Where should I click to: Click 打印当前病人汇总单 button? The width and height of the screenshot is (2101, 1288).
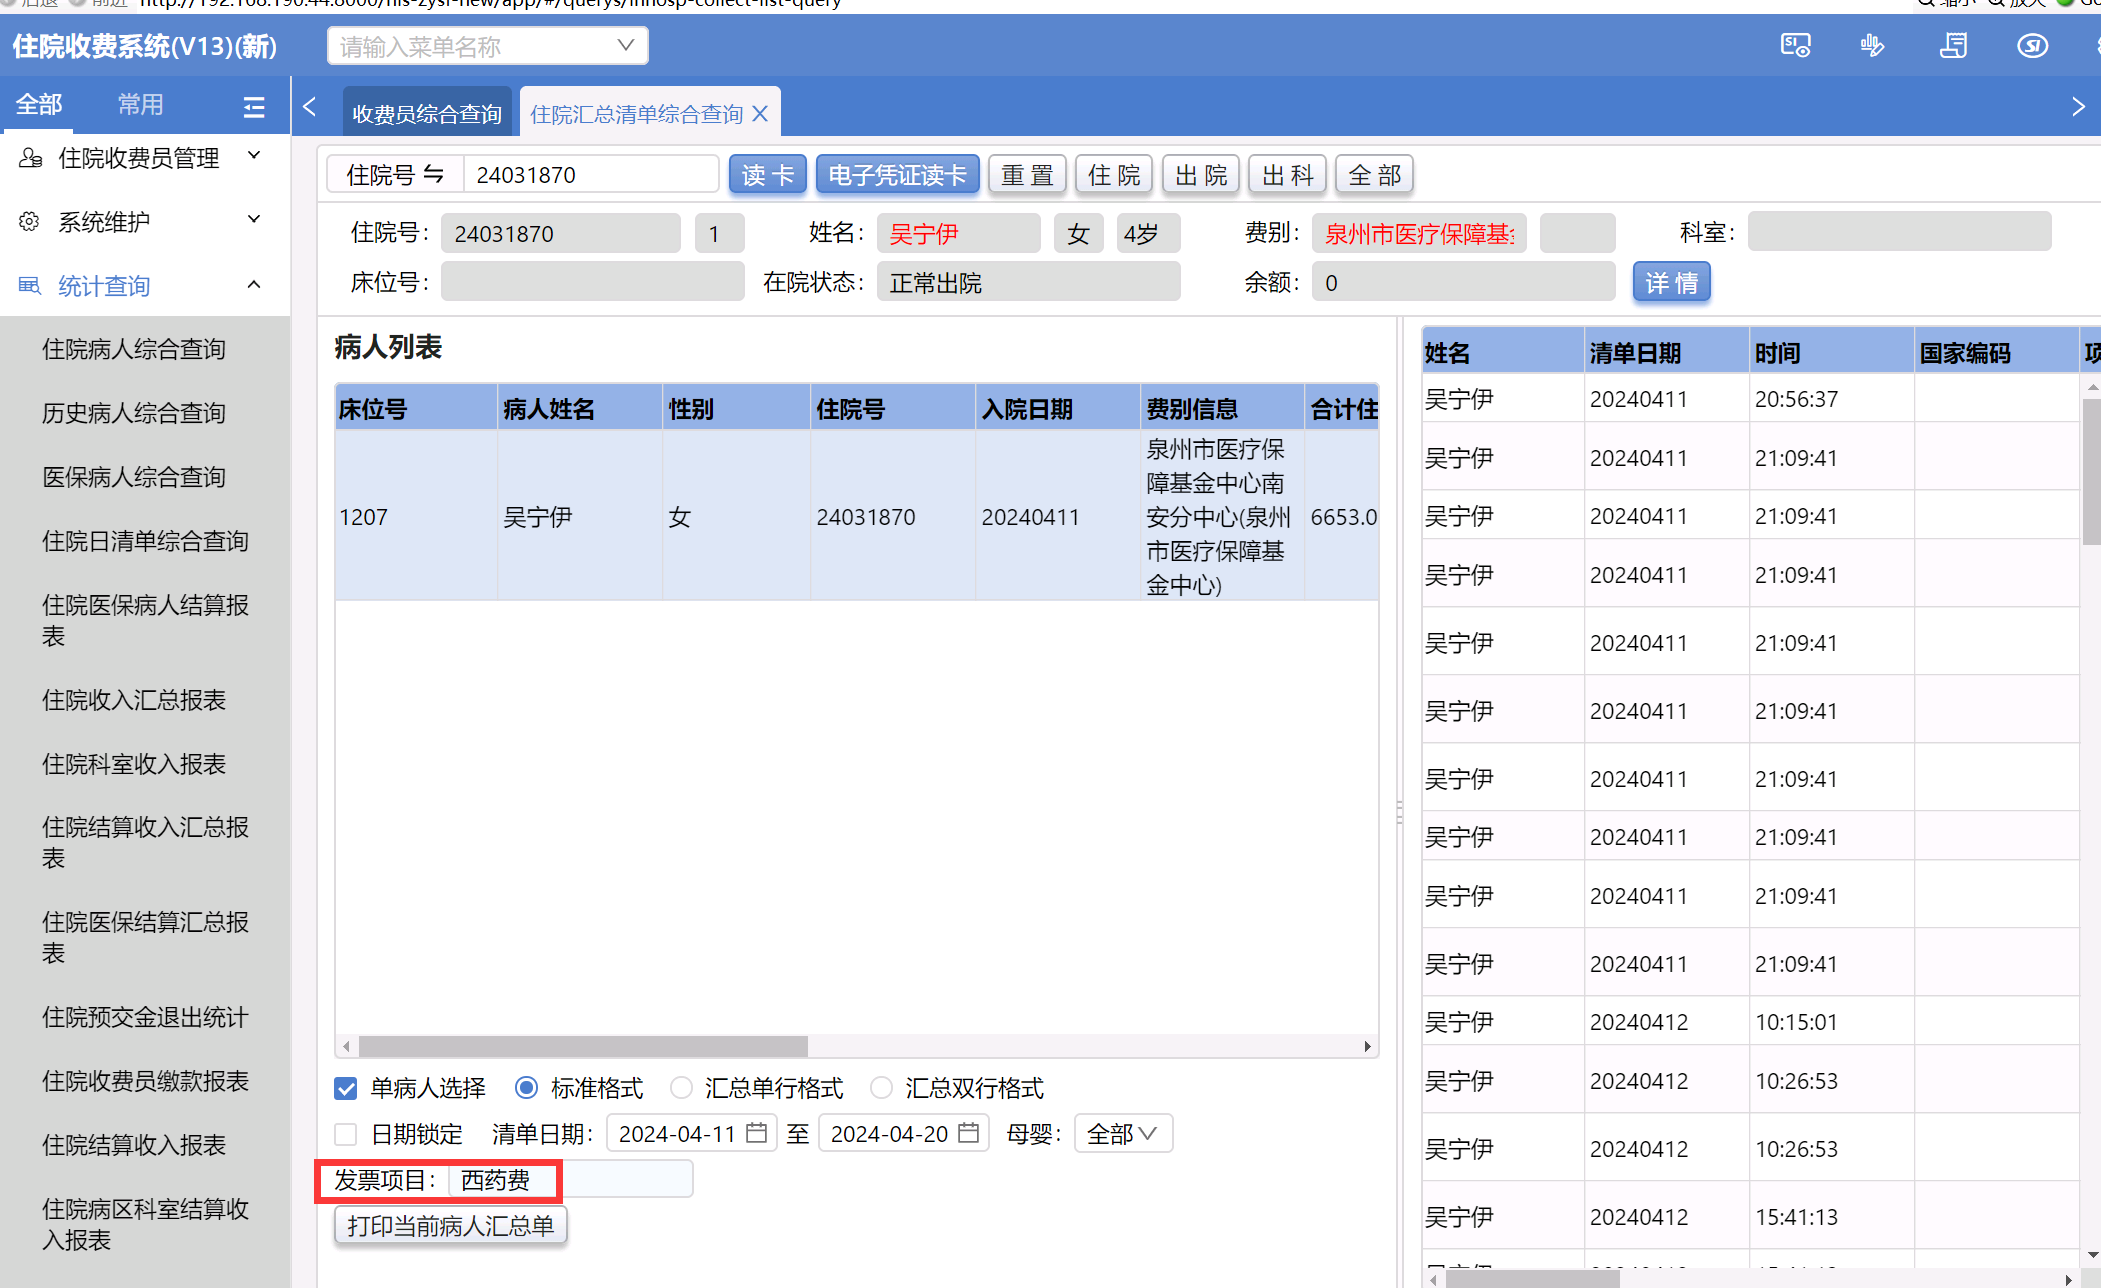click(450, 1226)
